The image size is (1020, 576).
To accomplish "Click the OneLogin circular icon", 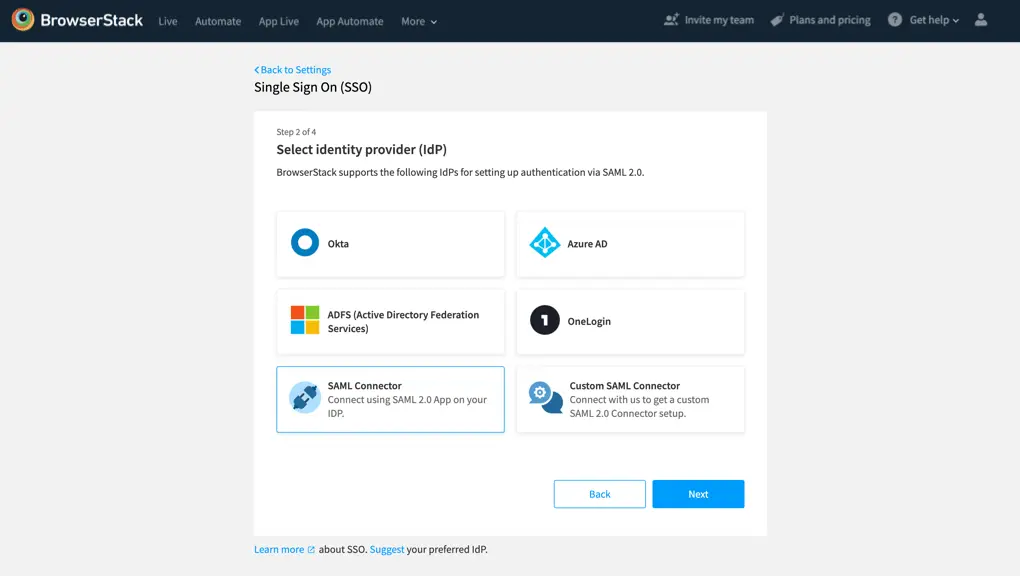I will pos(544,320).
